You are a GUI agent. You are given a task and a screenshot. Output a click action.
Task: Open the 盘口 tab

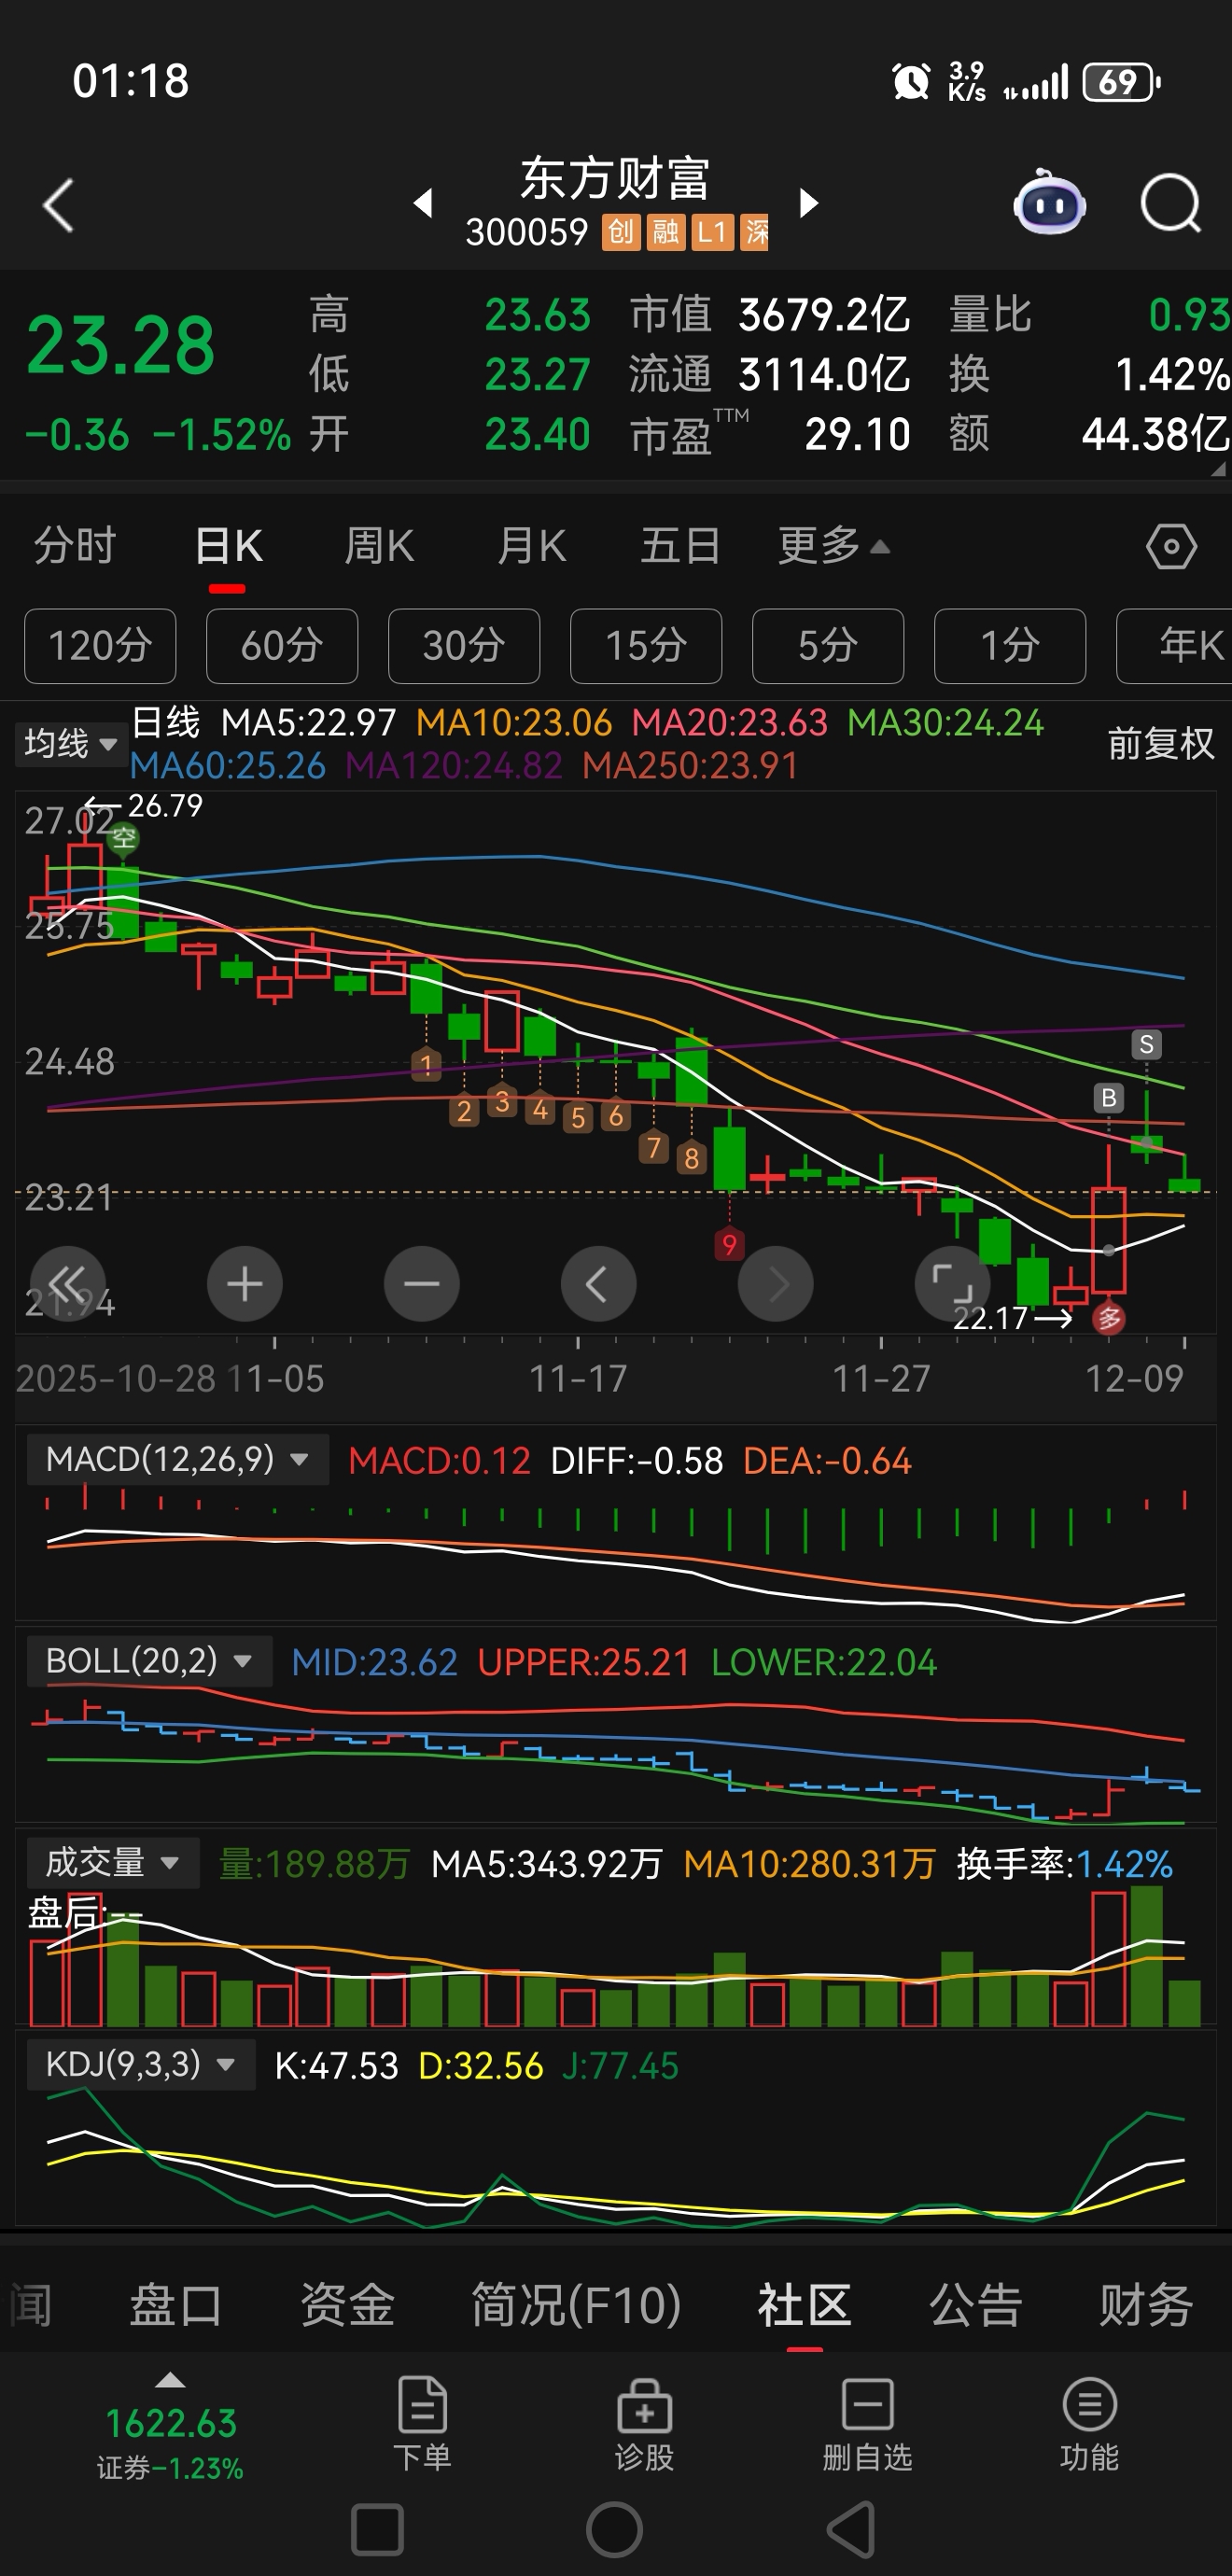click(176, 2304)
